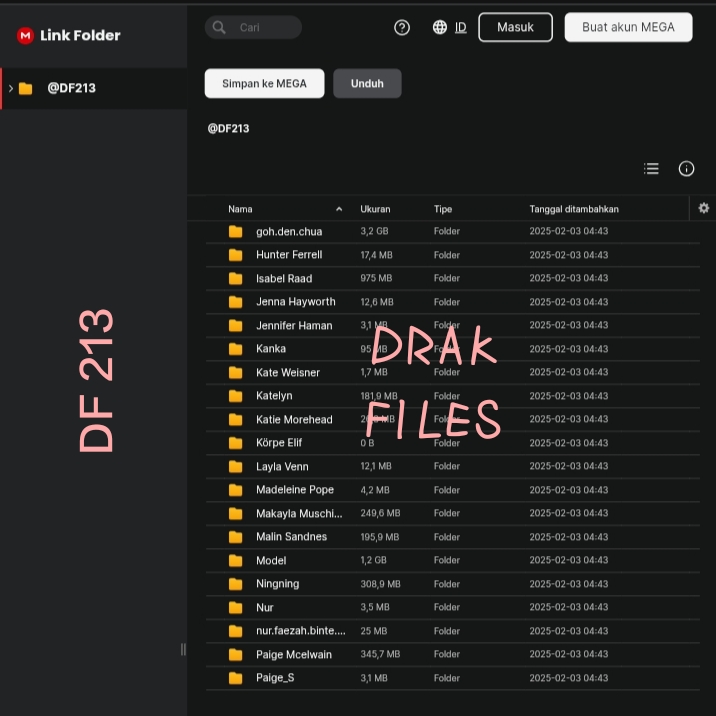Expand the @DF213 tree chevron
The height and width of the screenshot is (716, 716).
(11, 88)
